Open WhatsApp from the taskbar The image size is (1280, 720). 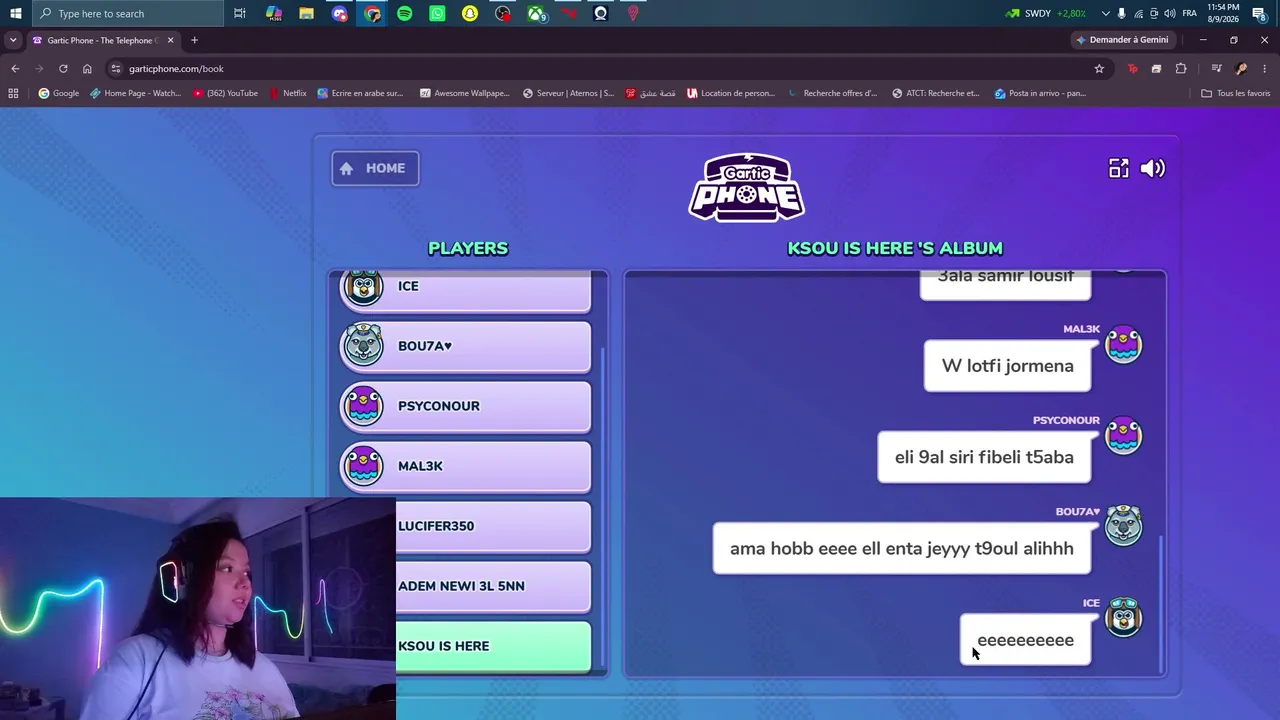(x=437, y=13)
